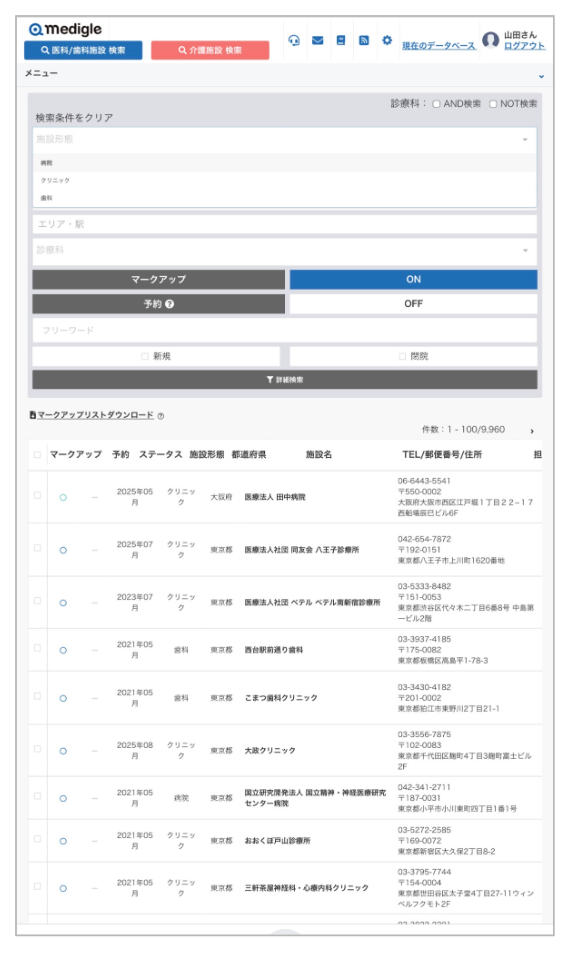The image size is (570, 954).
Task: Choose クリニック from facility type list
Action: pos(285,181)
